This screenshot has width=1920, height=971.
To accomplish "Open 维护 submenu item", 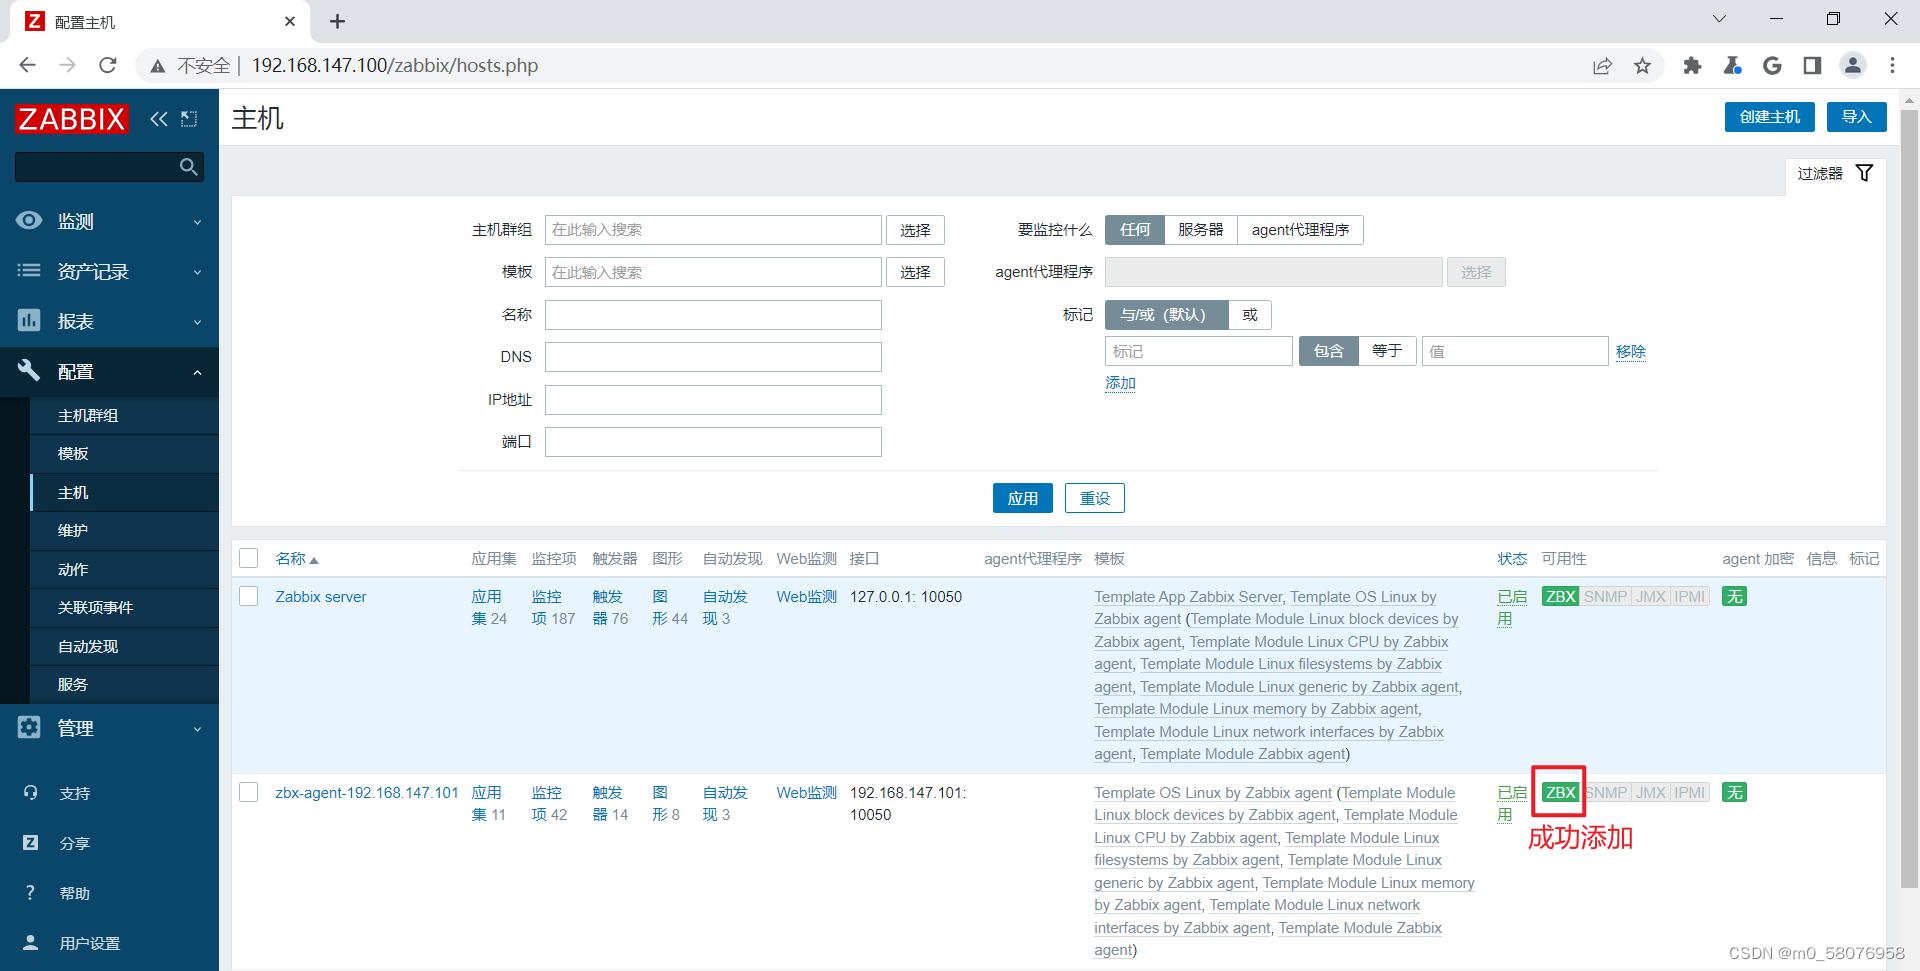I will 124,531.
